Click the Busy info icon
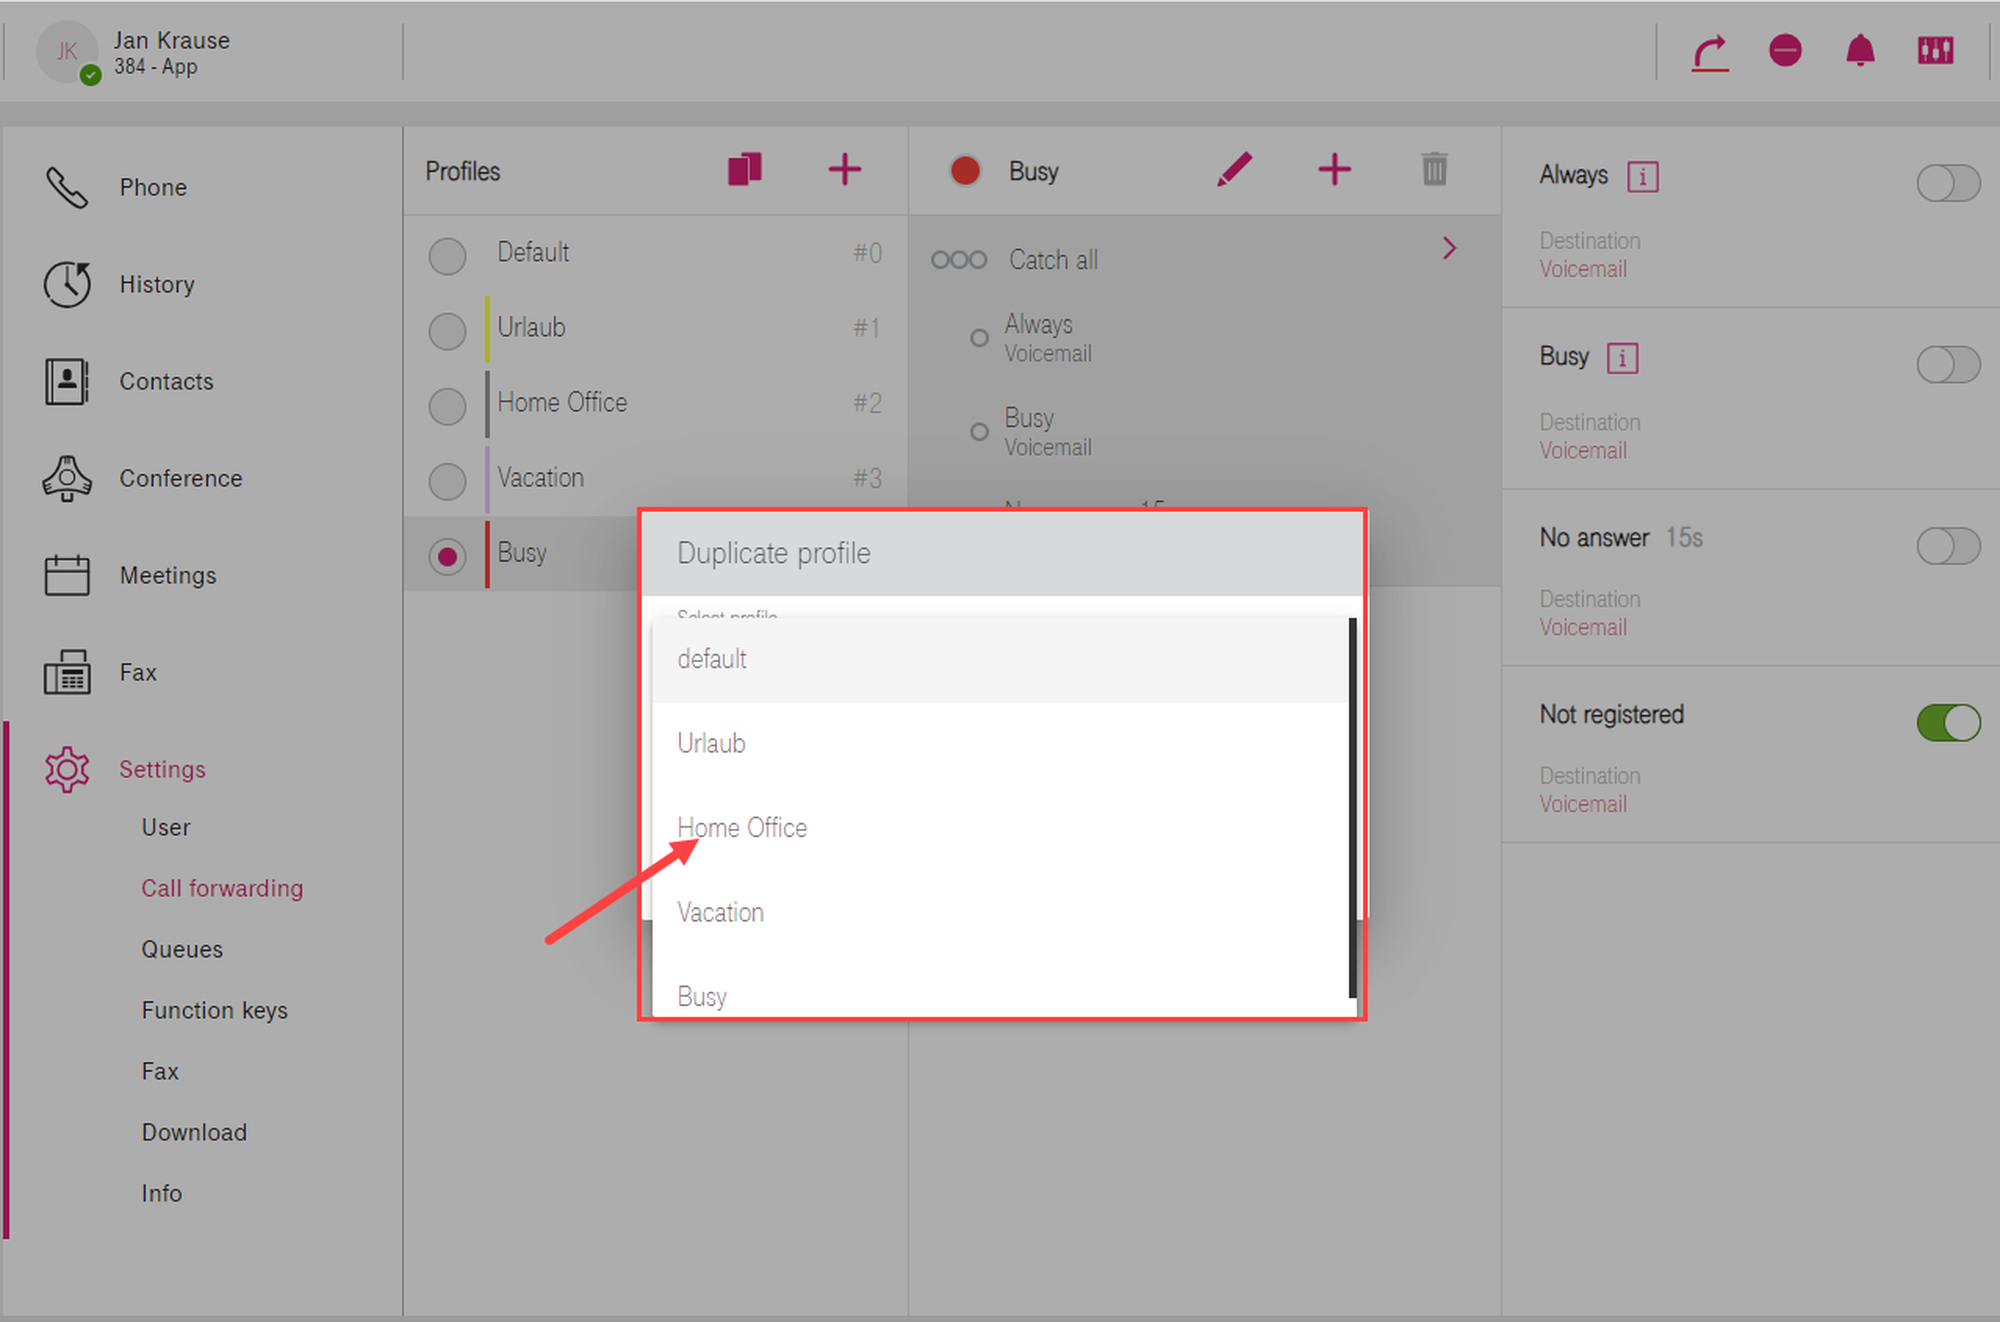Viewport: 2000px width, 1322px height. [1621, 358]
